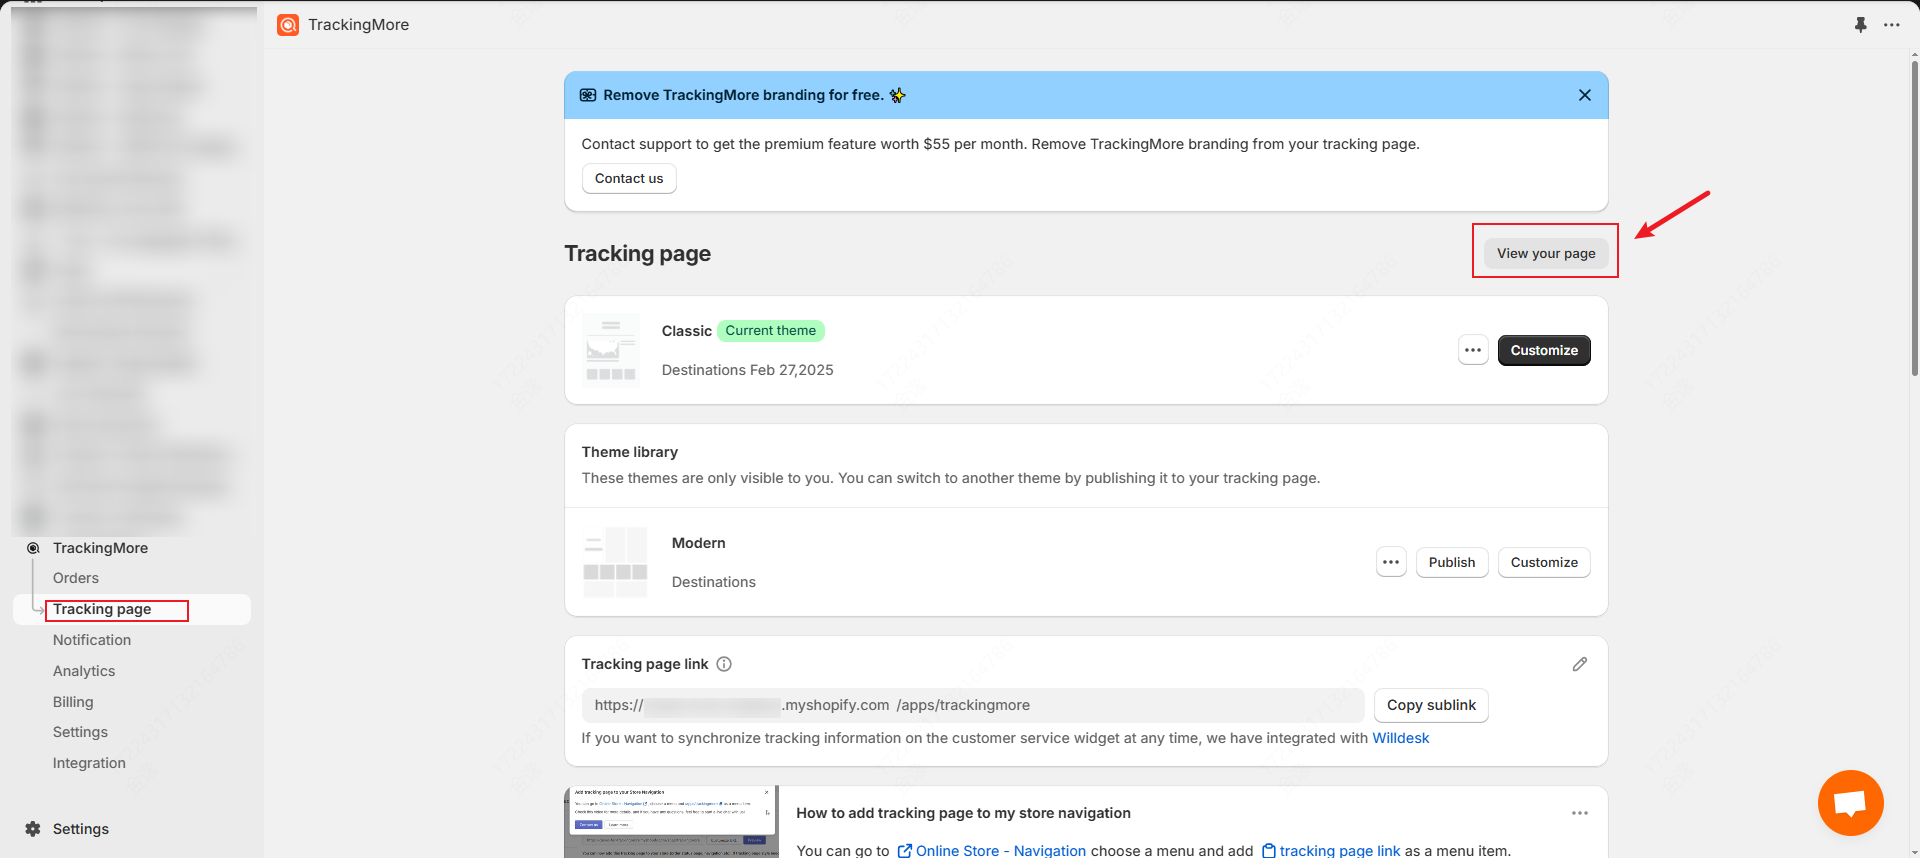Select Tracking page in sidebar
The width and height of the screenshot is (1920, 858).
coord(102,609)
